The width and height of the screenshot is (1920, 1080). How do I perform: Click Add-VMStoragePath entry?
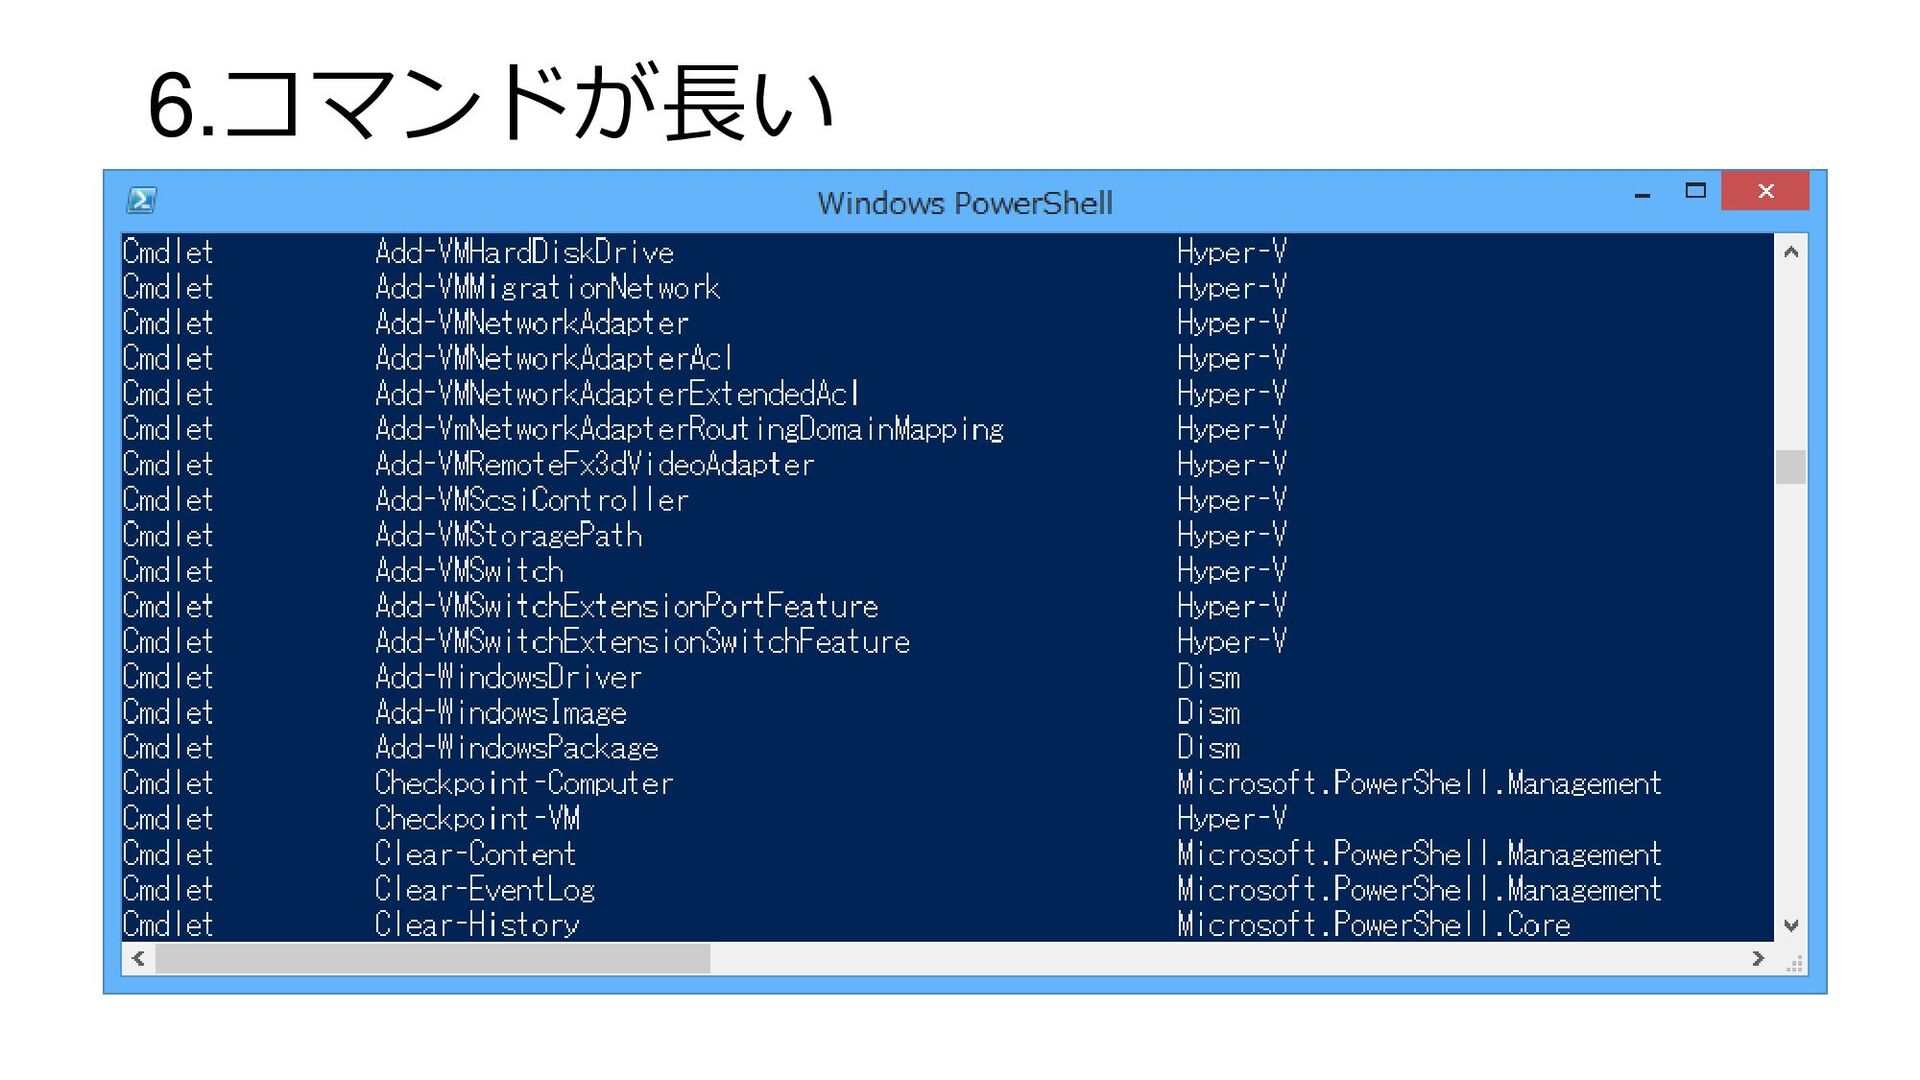(508, 535)
